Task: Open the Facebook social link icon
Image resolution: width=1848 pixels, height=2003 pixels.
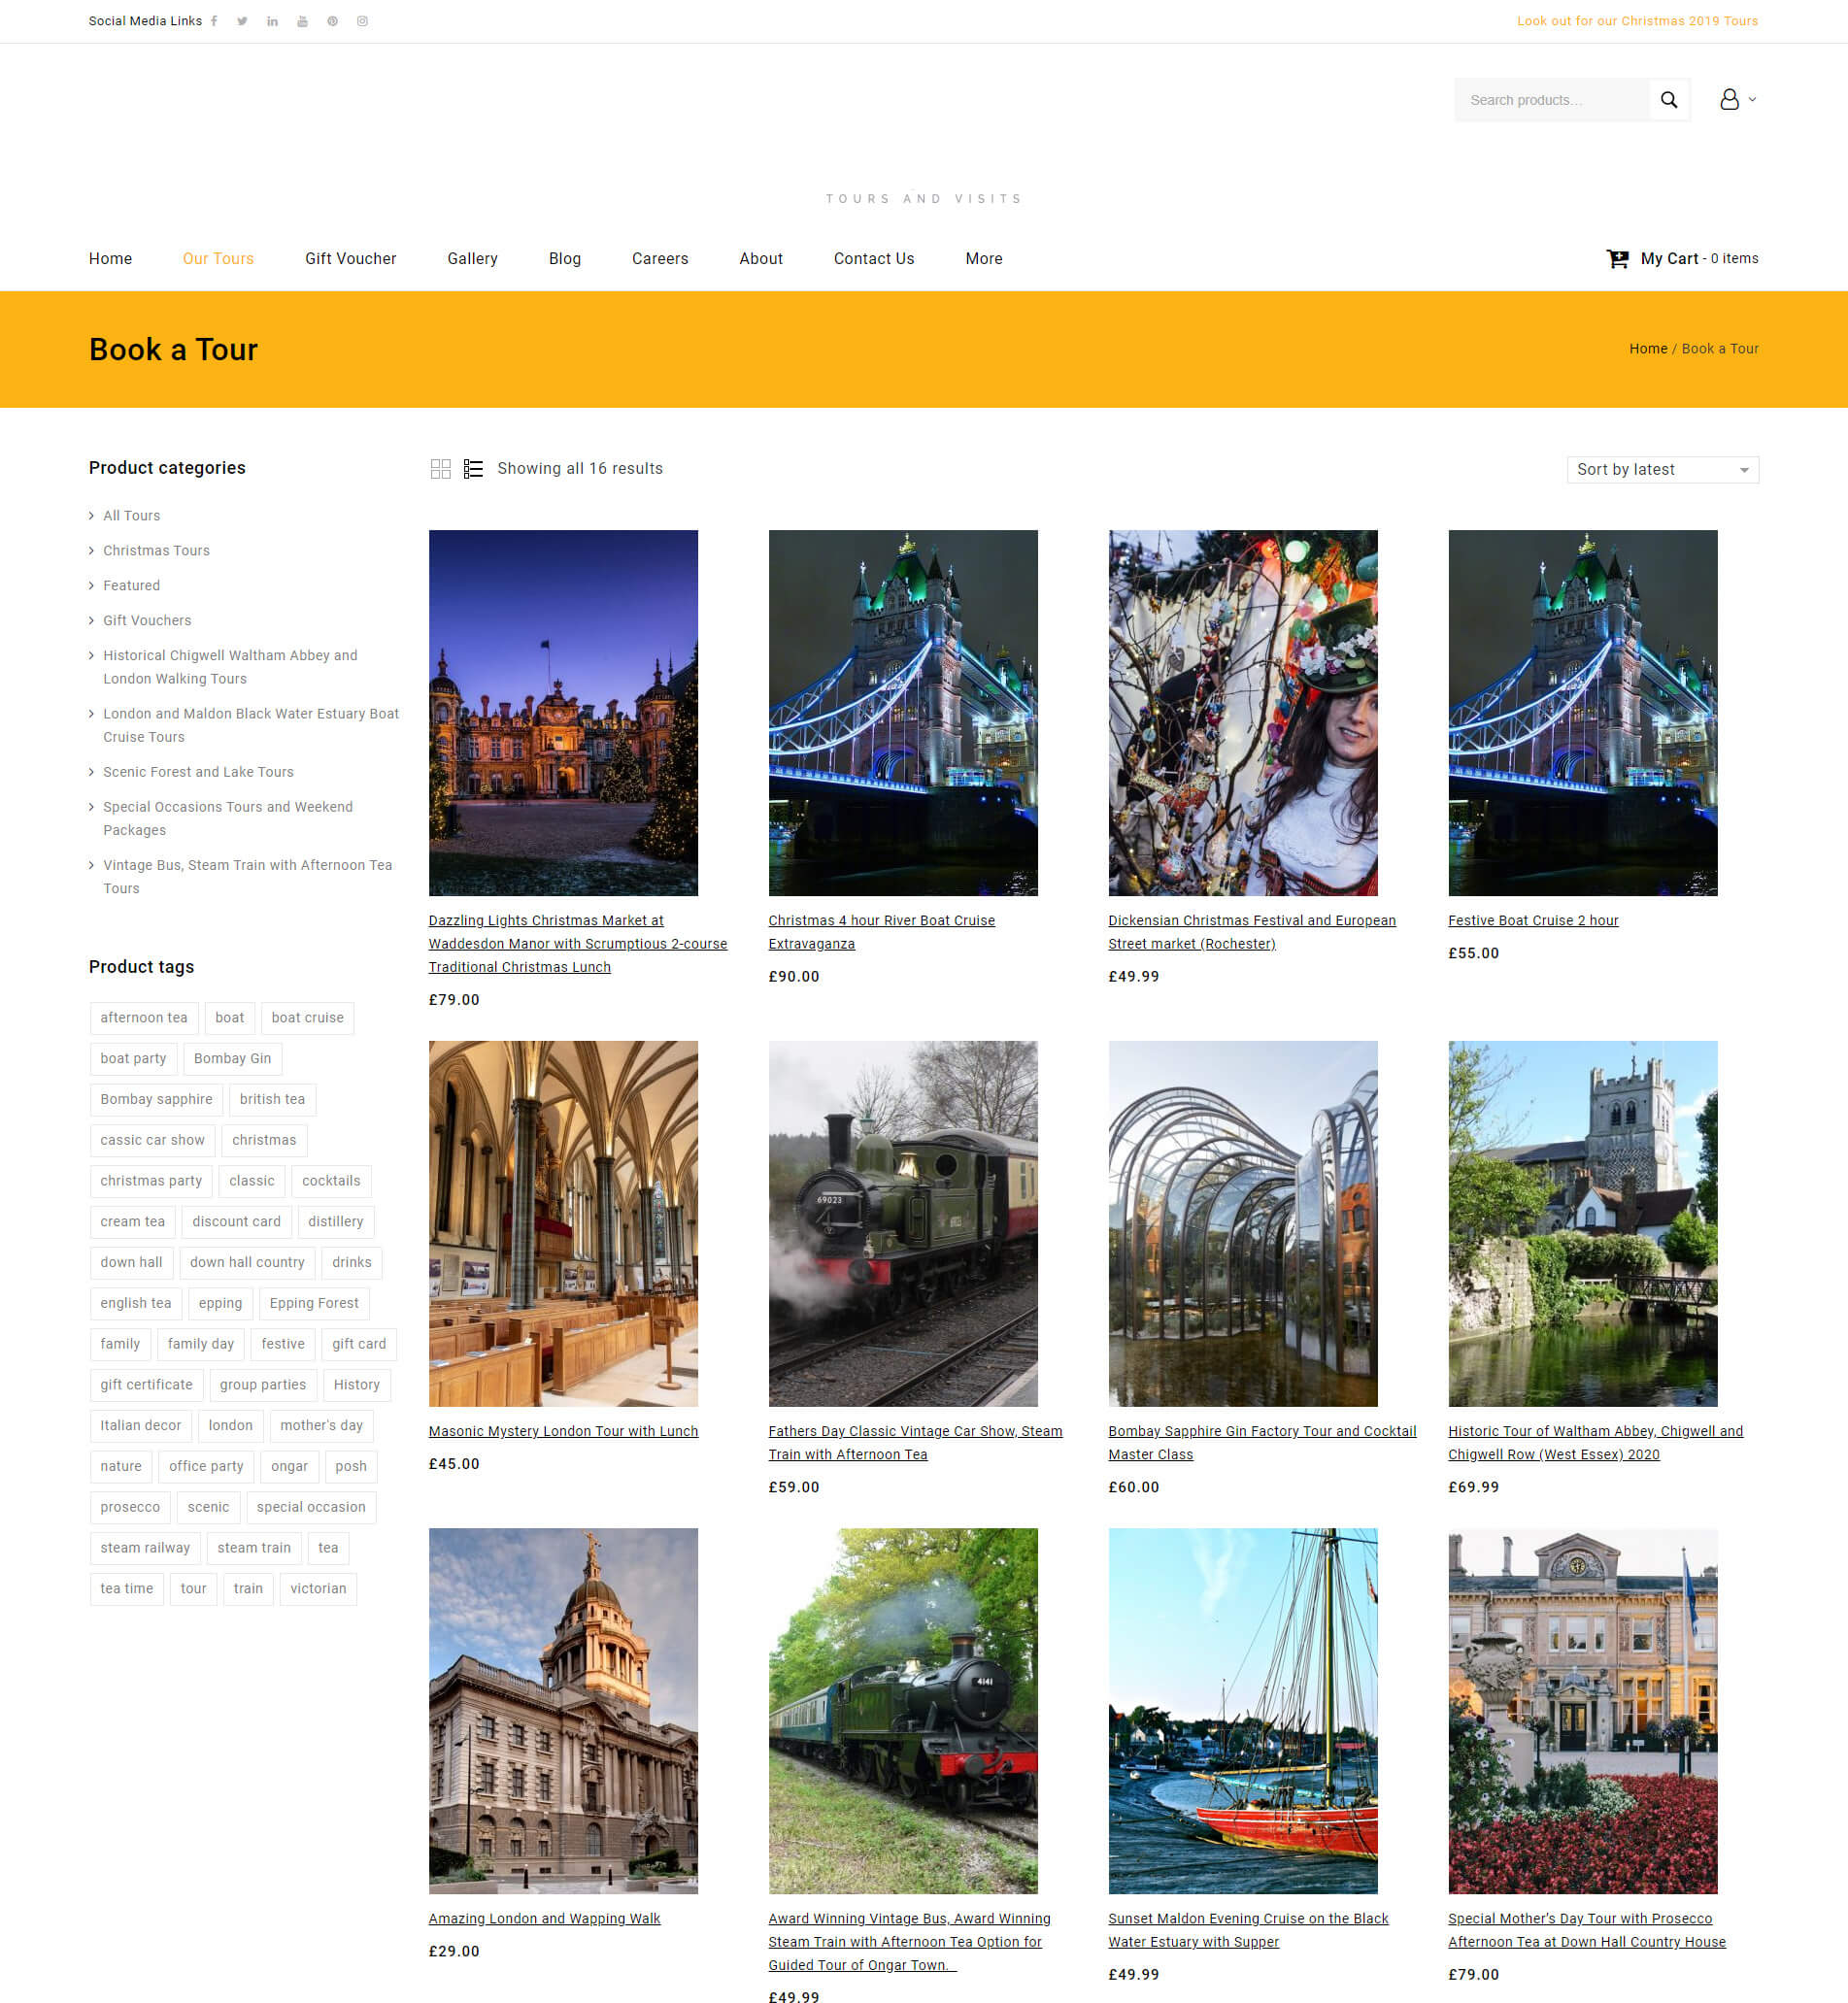Action: [214, 21]
